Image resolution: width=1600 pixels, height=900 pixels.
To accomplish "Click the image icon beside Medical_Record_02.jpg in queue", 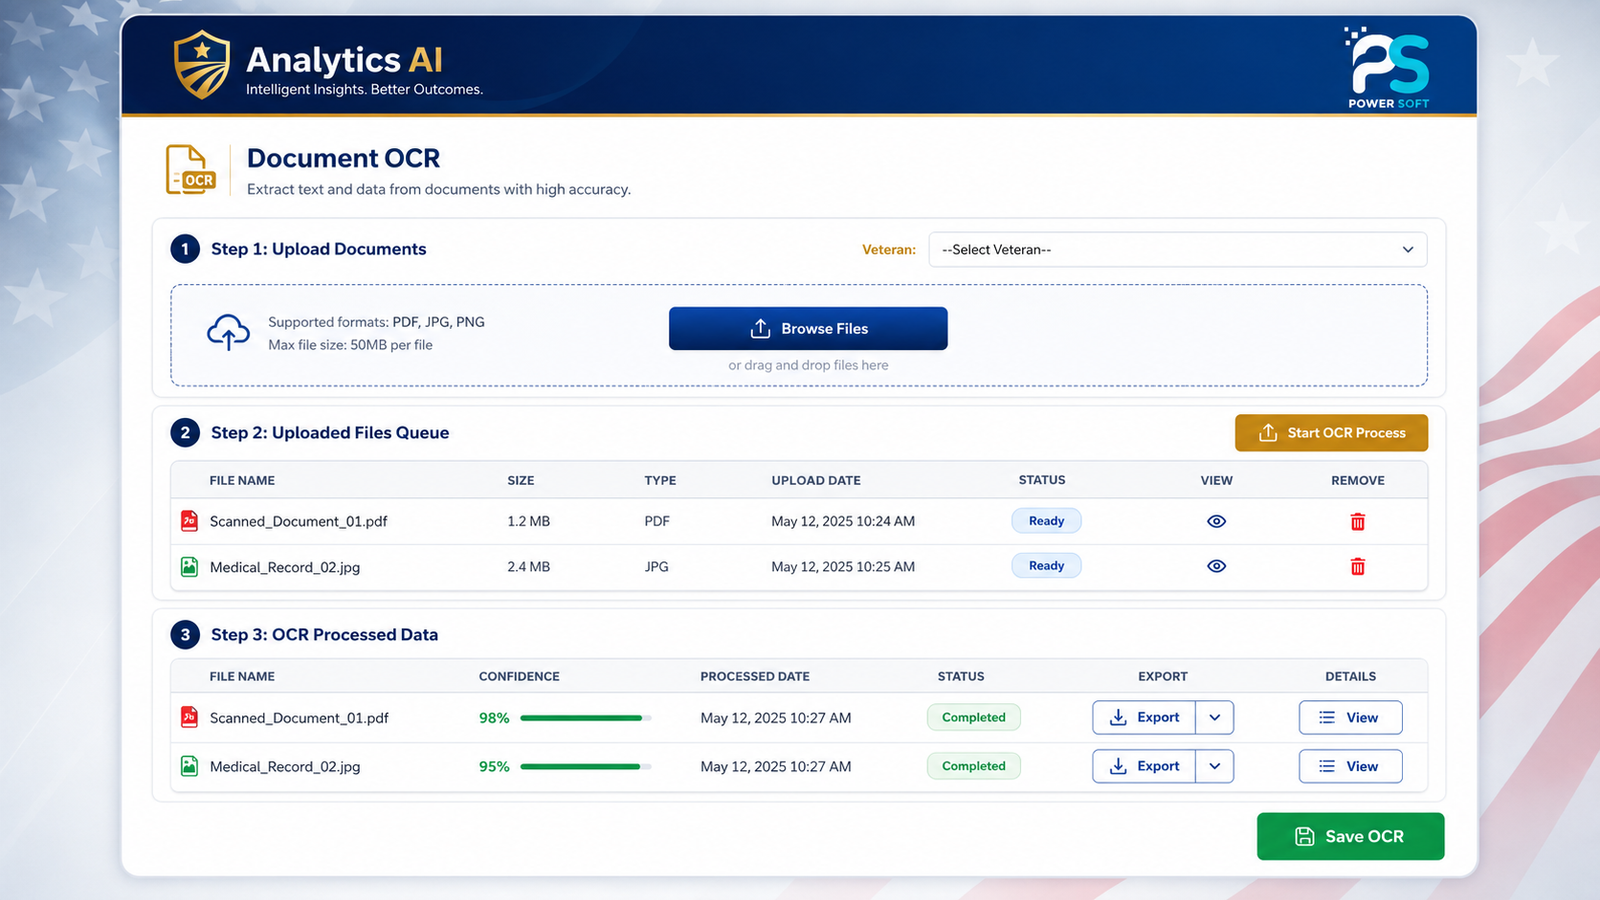I will (x=189, y=567).
